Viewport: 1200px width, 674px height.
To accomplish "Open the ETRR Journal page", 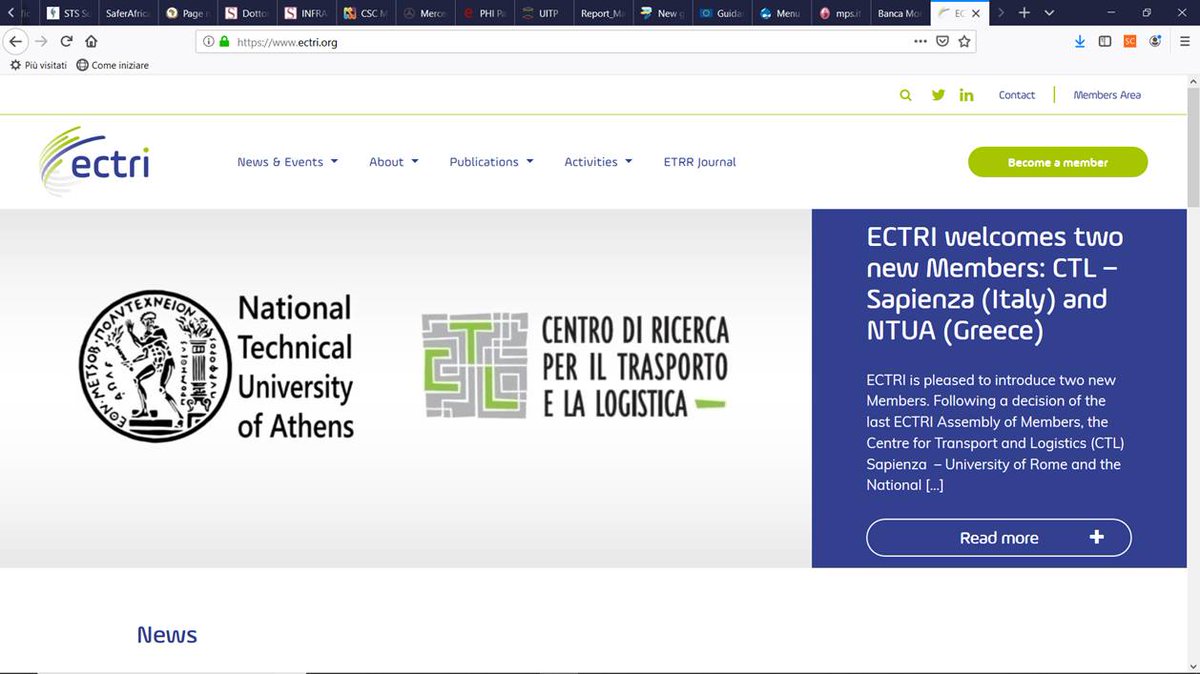I will (x=700, y=162).
